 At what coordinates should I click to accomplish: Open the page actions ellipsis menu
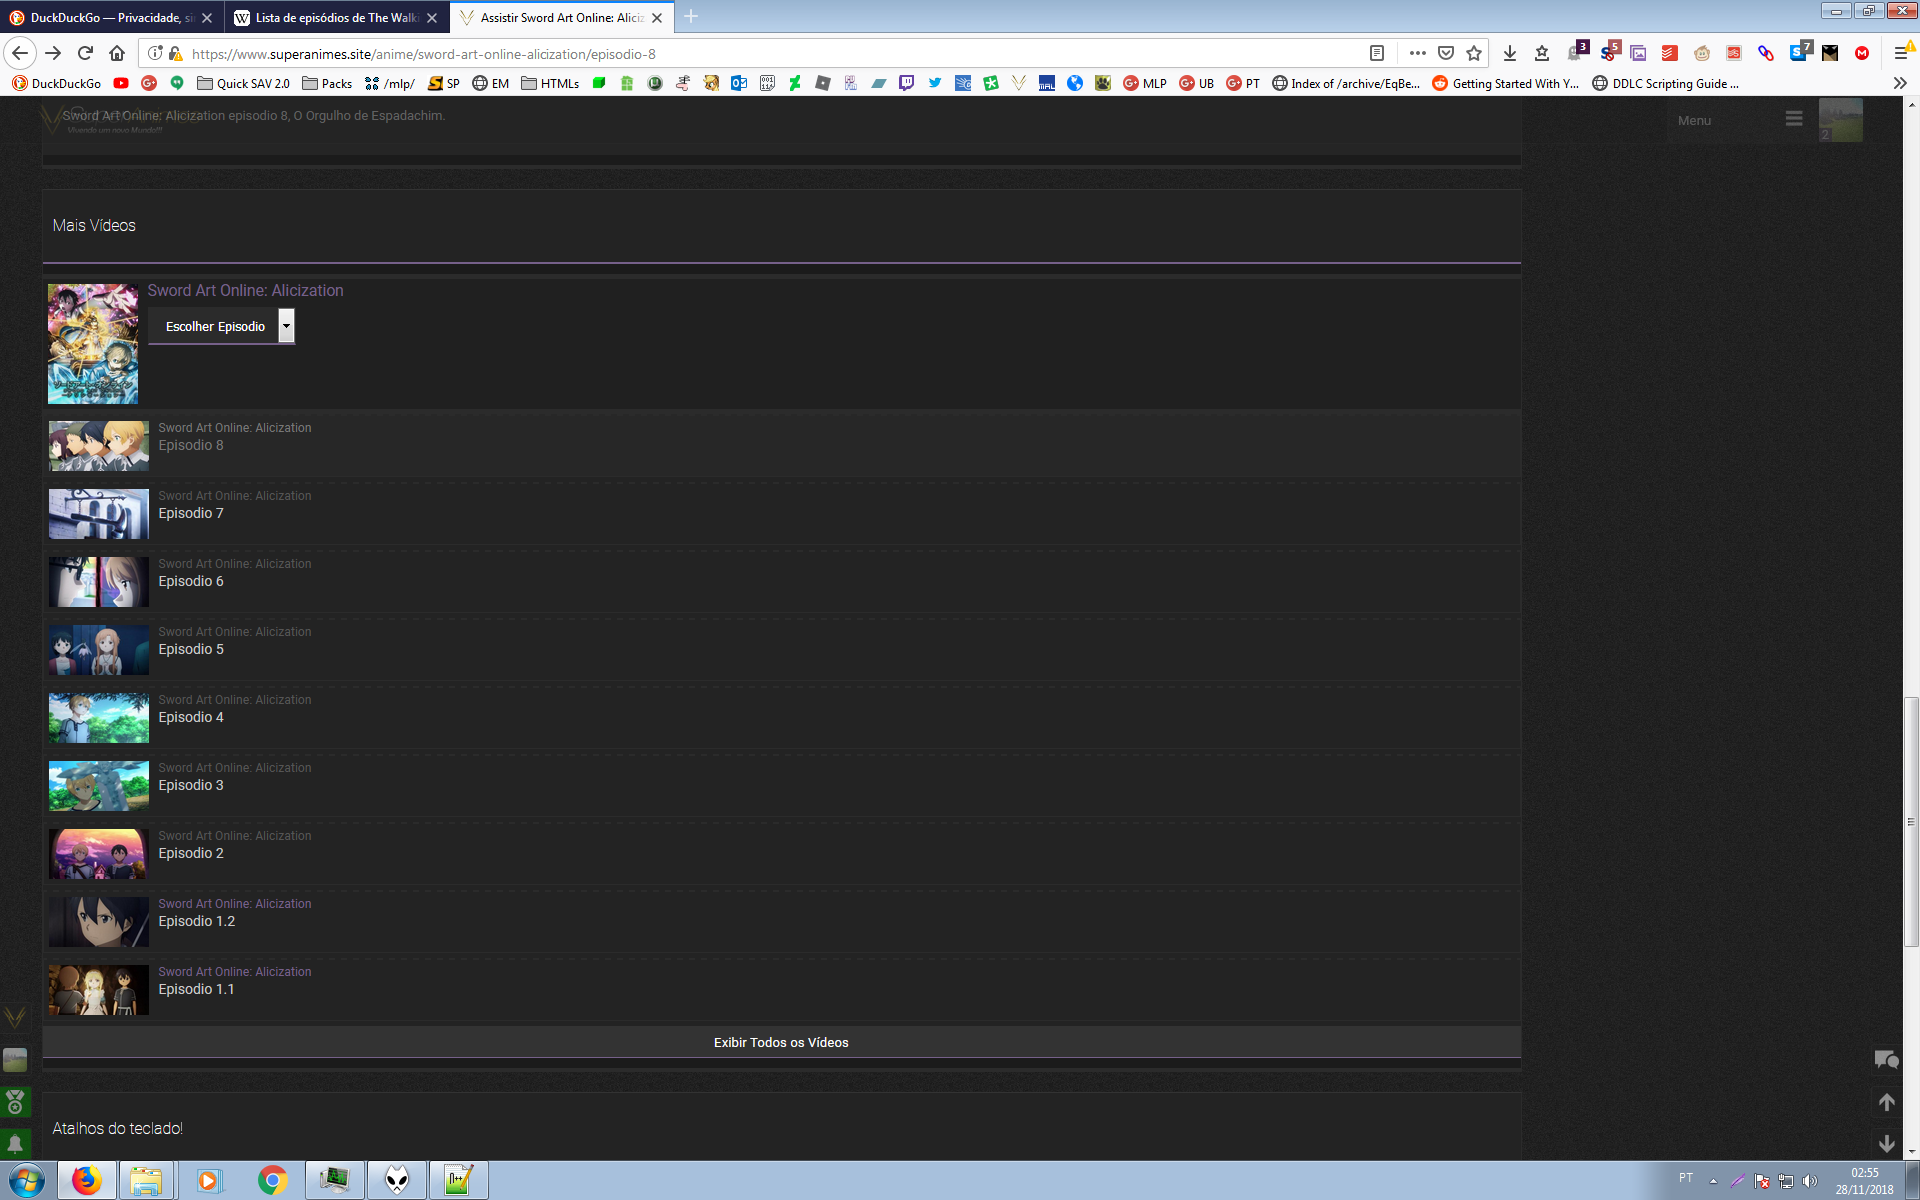tap(1417, 53)
